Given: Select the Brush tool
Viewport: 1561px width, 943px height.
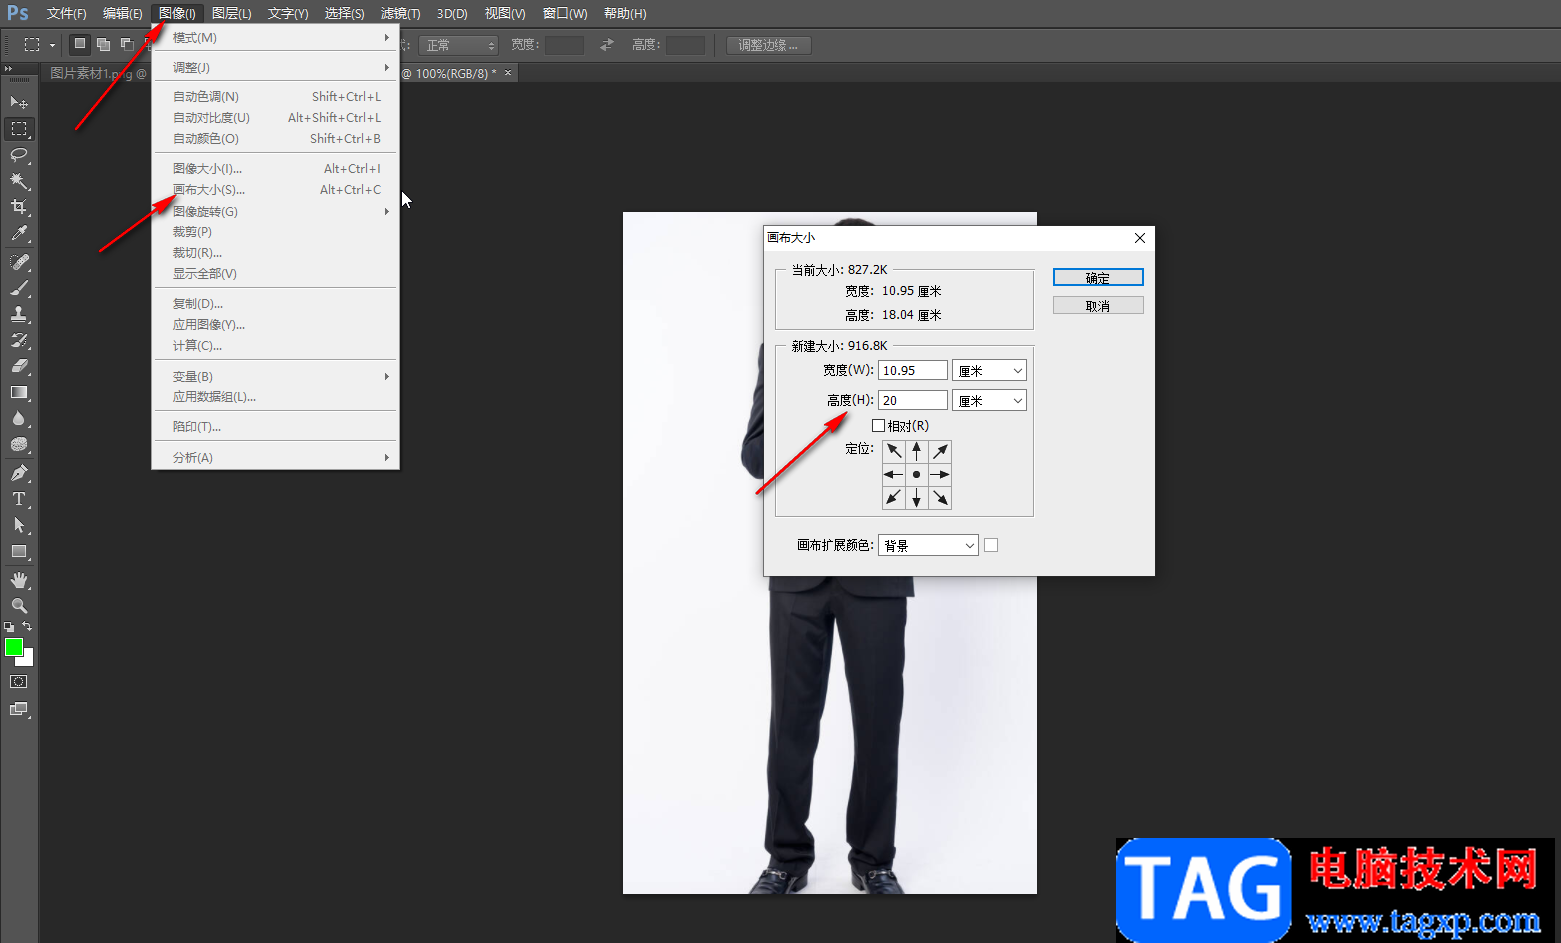Looking at the screenshot, I should (19, 288).
